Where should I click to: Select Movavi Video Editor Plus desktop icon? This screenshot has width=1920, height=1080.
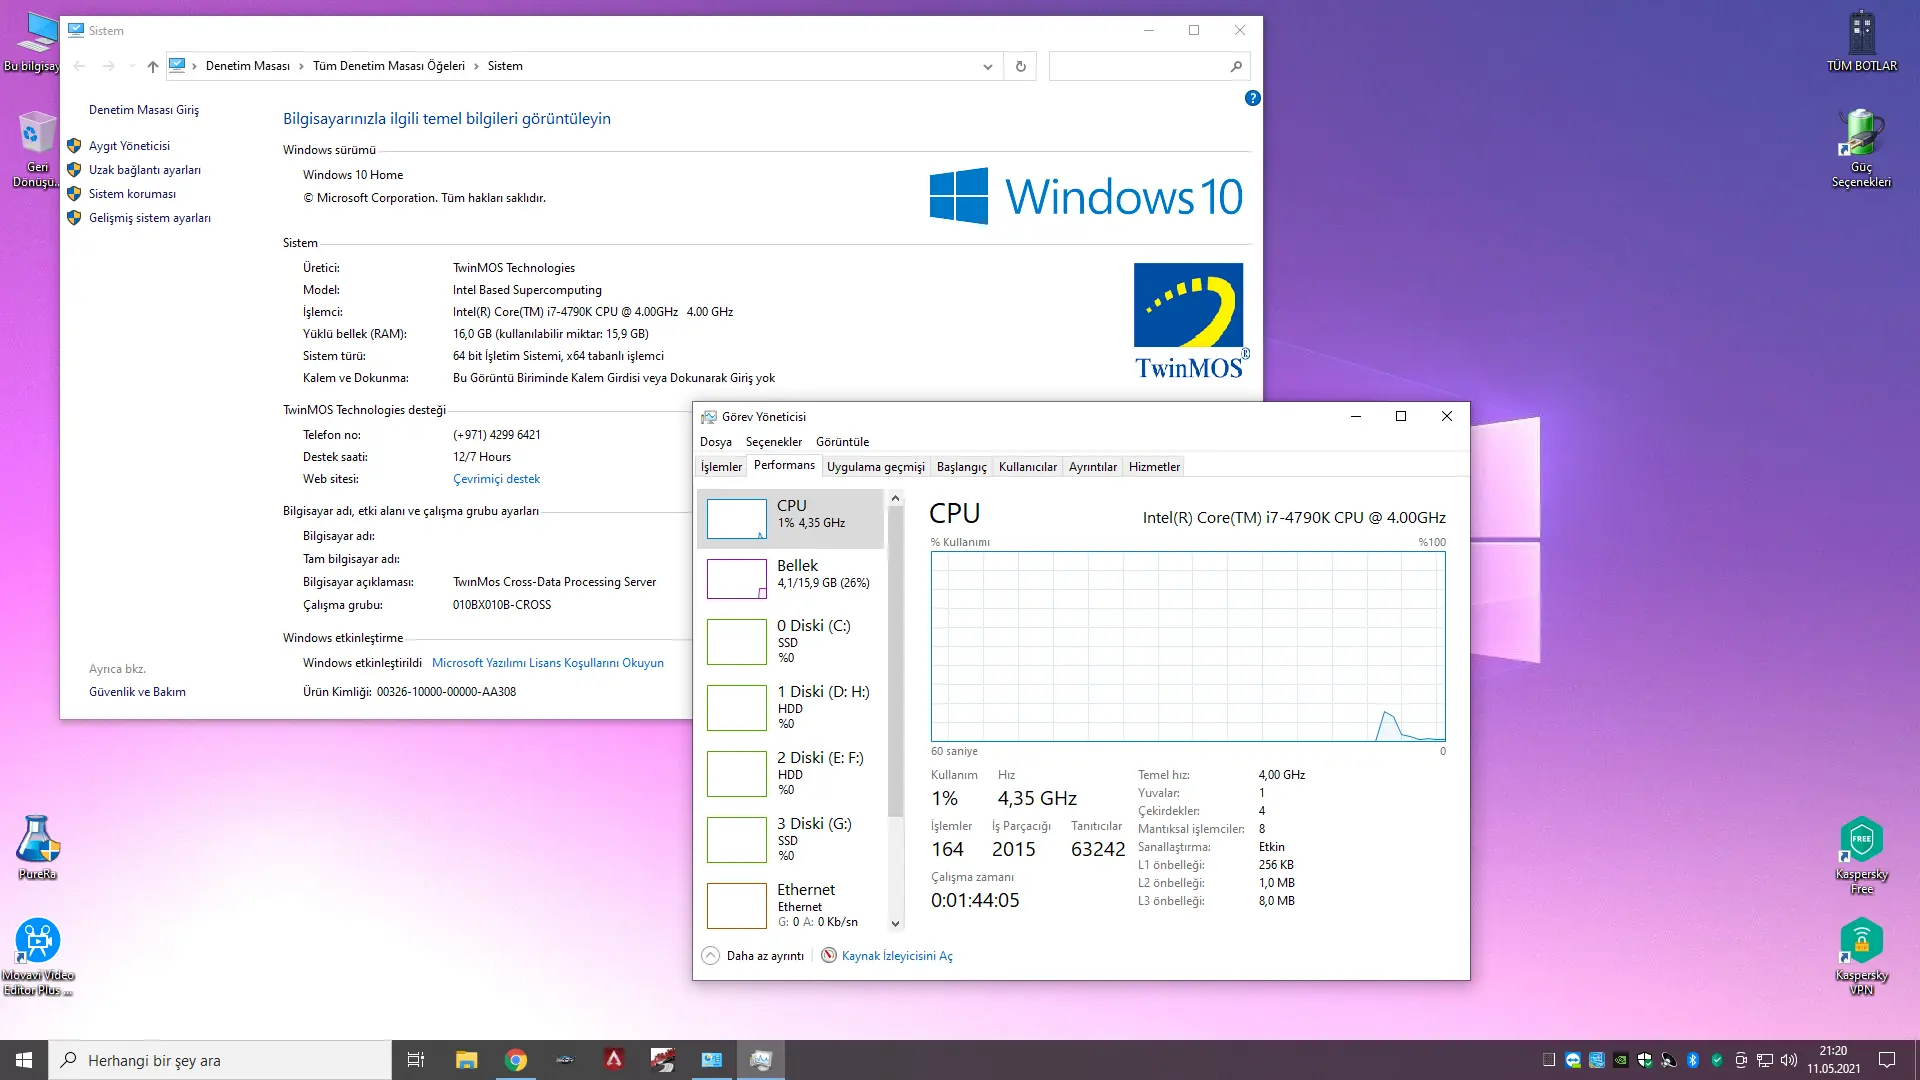(38, 956)
